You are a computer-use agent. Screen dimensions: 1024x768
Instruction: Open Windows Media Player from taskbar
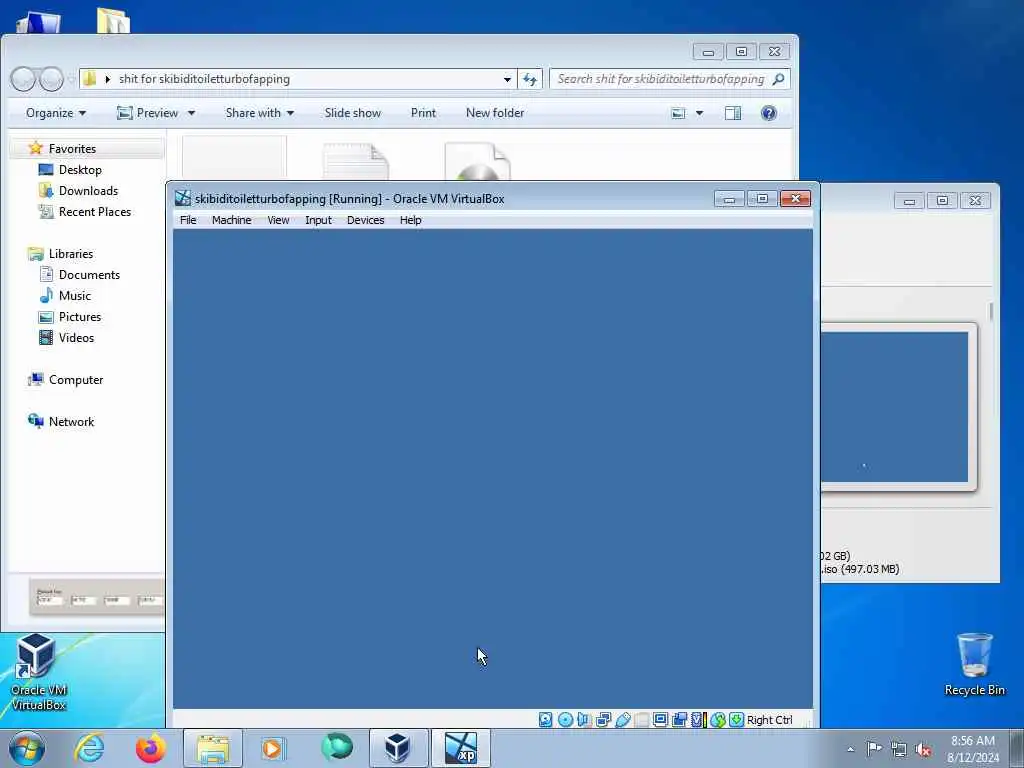click(x=272, y=748)
